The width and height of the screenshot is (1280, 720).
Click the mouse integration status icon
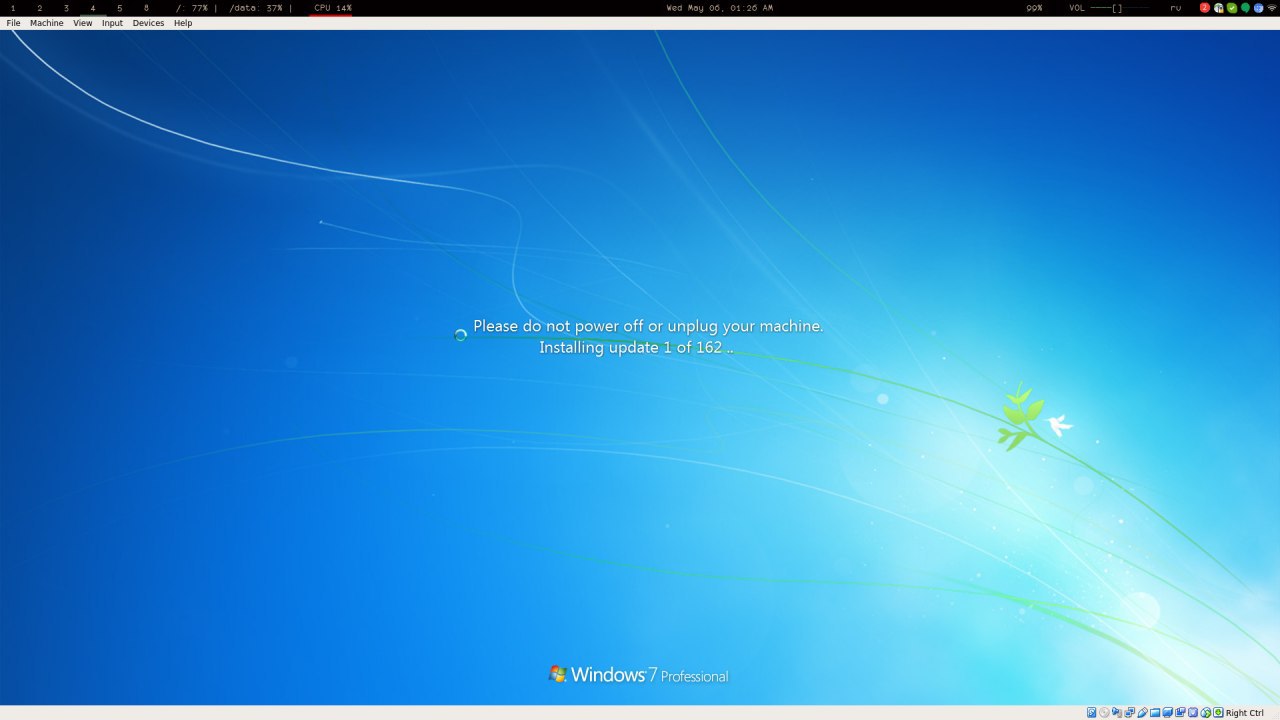point(1206,712)
